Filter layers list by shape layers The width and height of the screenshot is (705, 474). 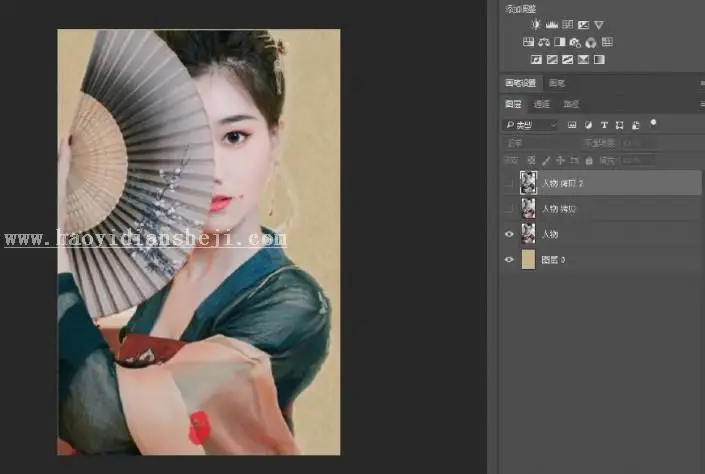tap(620, 125)
